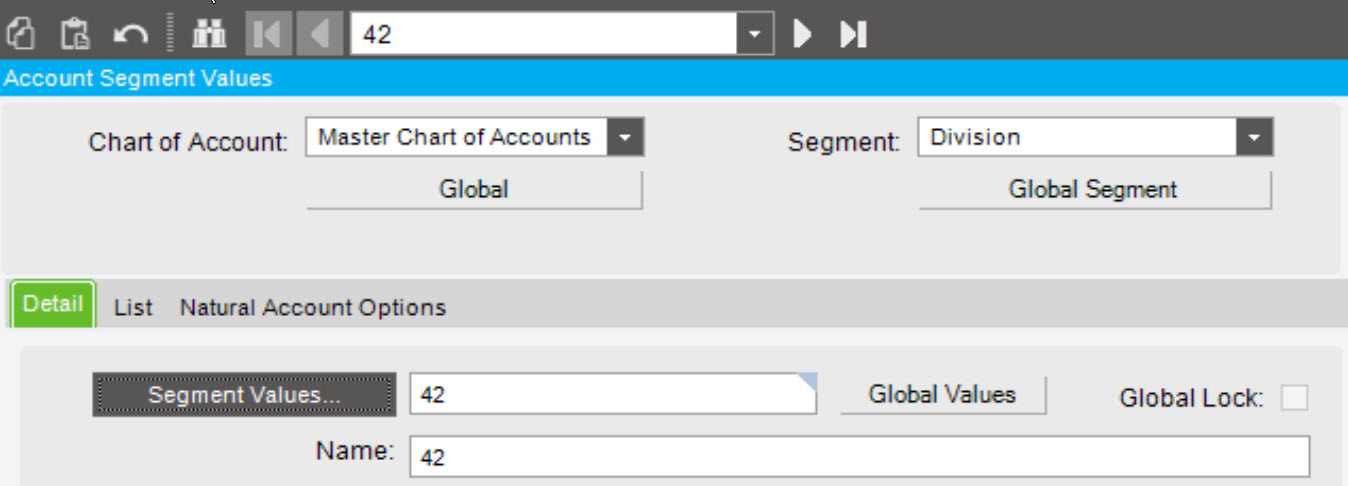
Task: Jump to the last record
Action: (x=853, y=34)
